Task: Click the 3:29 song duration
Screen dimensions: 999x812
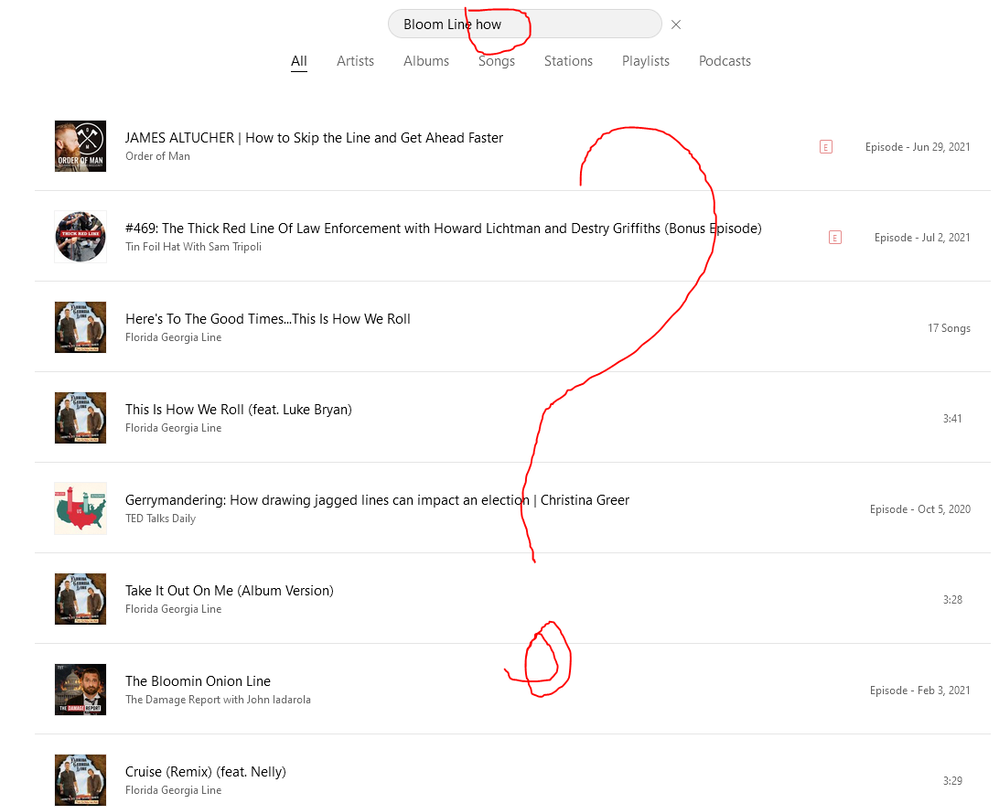Action: coord(952,781)
